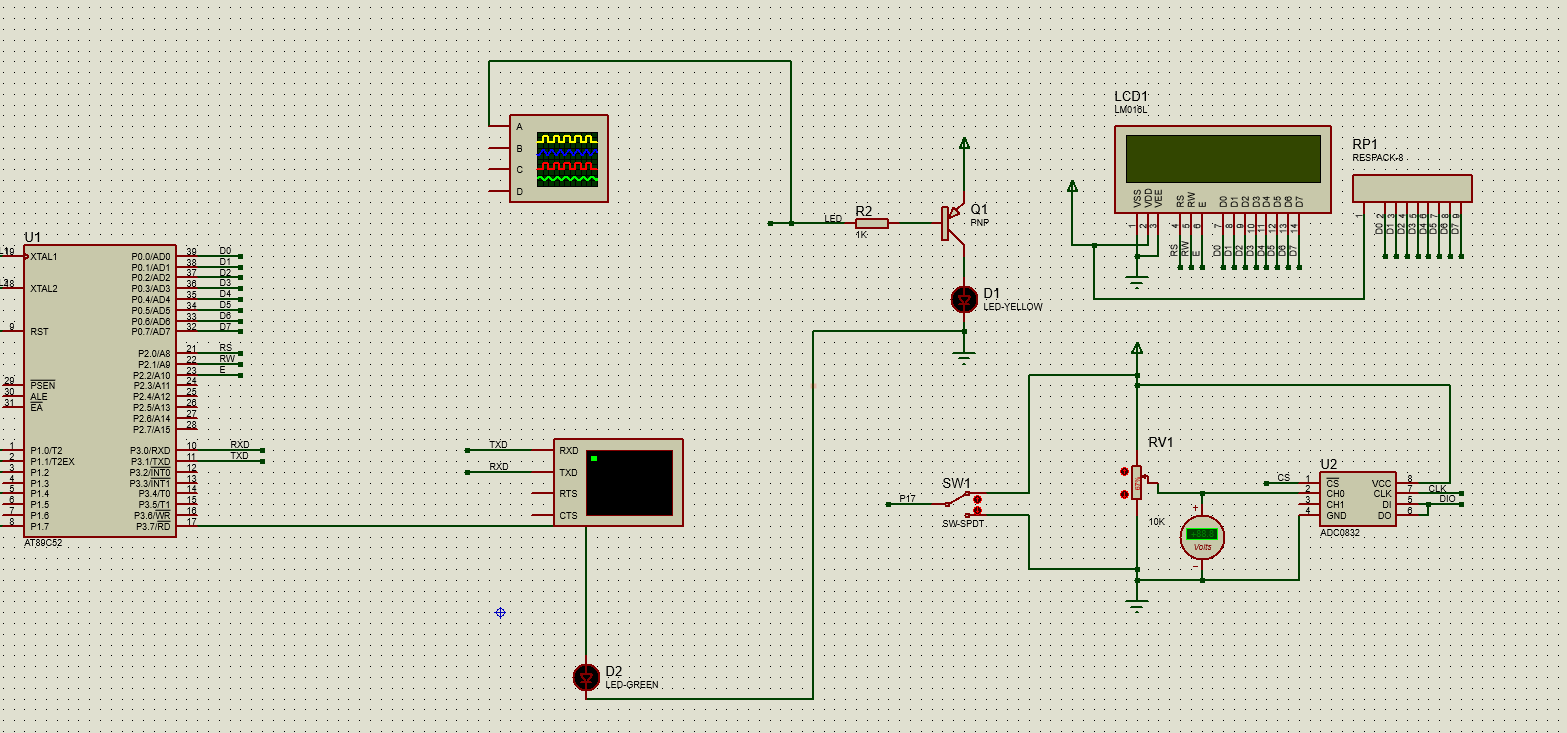The height and width of the screenshot is (733, 1567).
Task: Click the RV1 reference label
Action: pyautogui.click(x=1160, y=442)
